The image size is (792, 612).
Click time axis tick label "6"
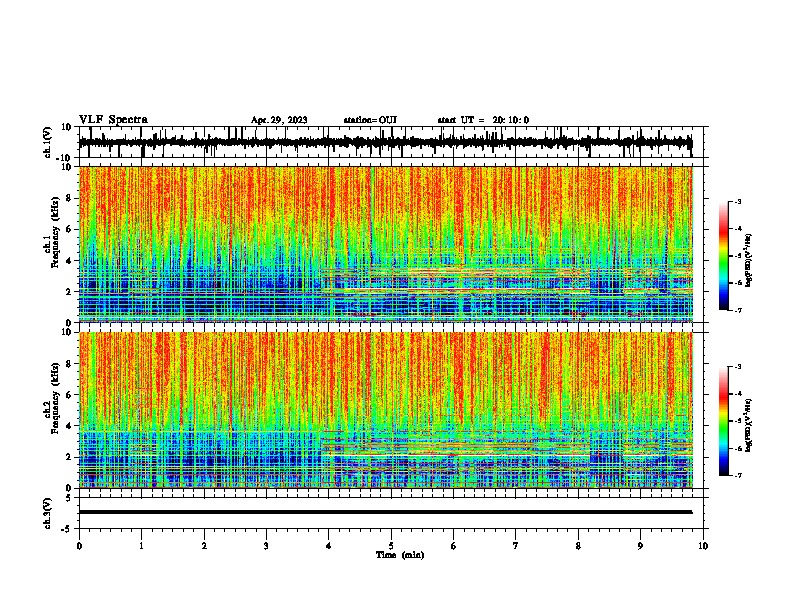[454, 546]
